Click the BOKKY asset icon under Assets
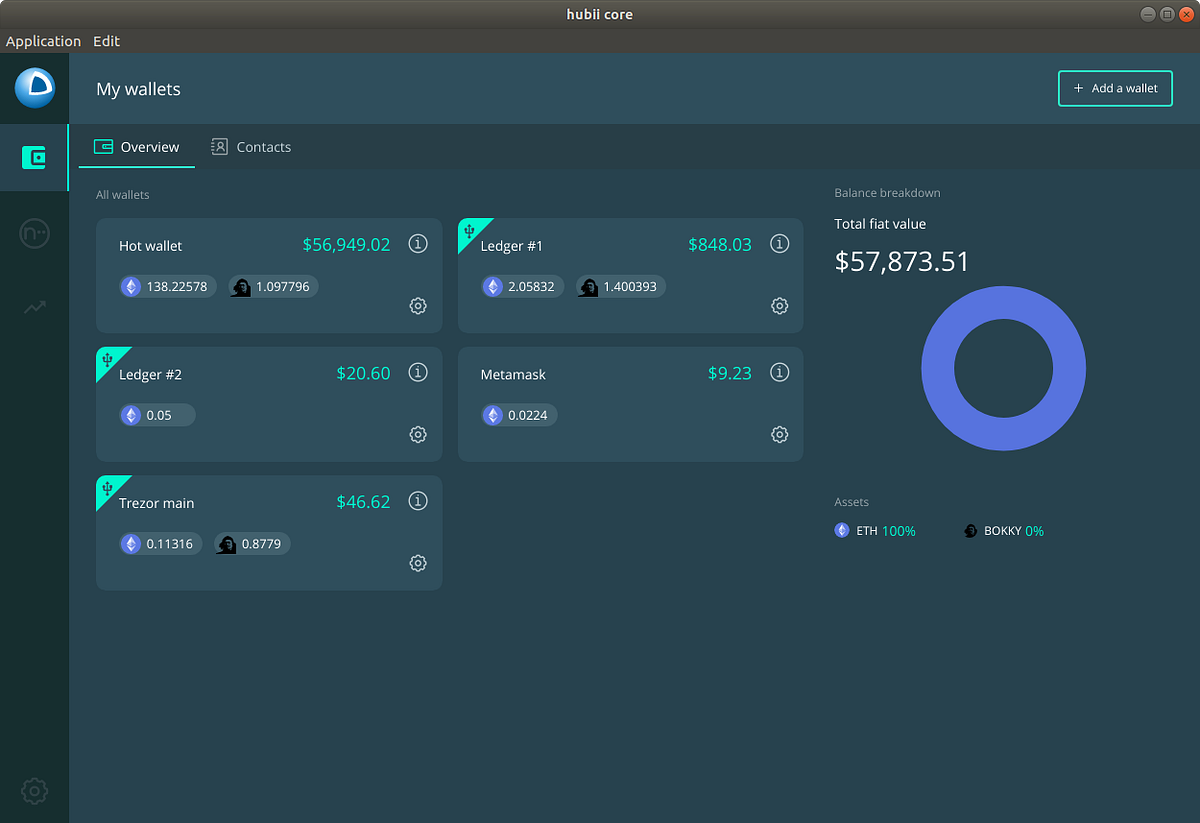 pos(970,531)
